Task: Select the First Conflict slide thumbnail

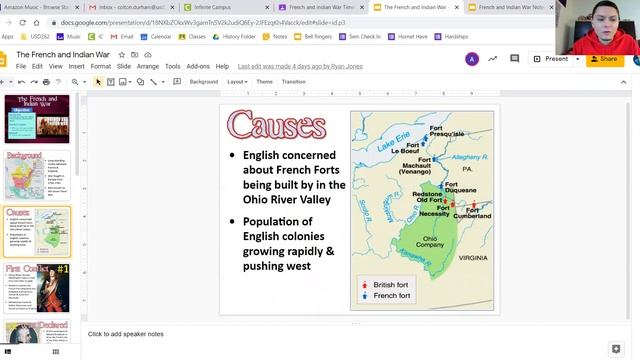Action: point(37,288)
